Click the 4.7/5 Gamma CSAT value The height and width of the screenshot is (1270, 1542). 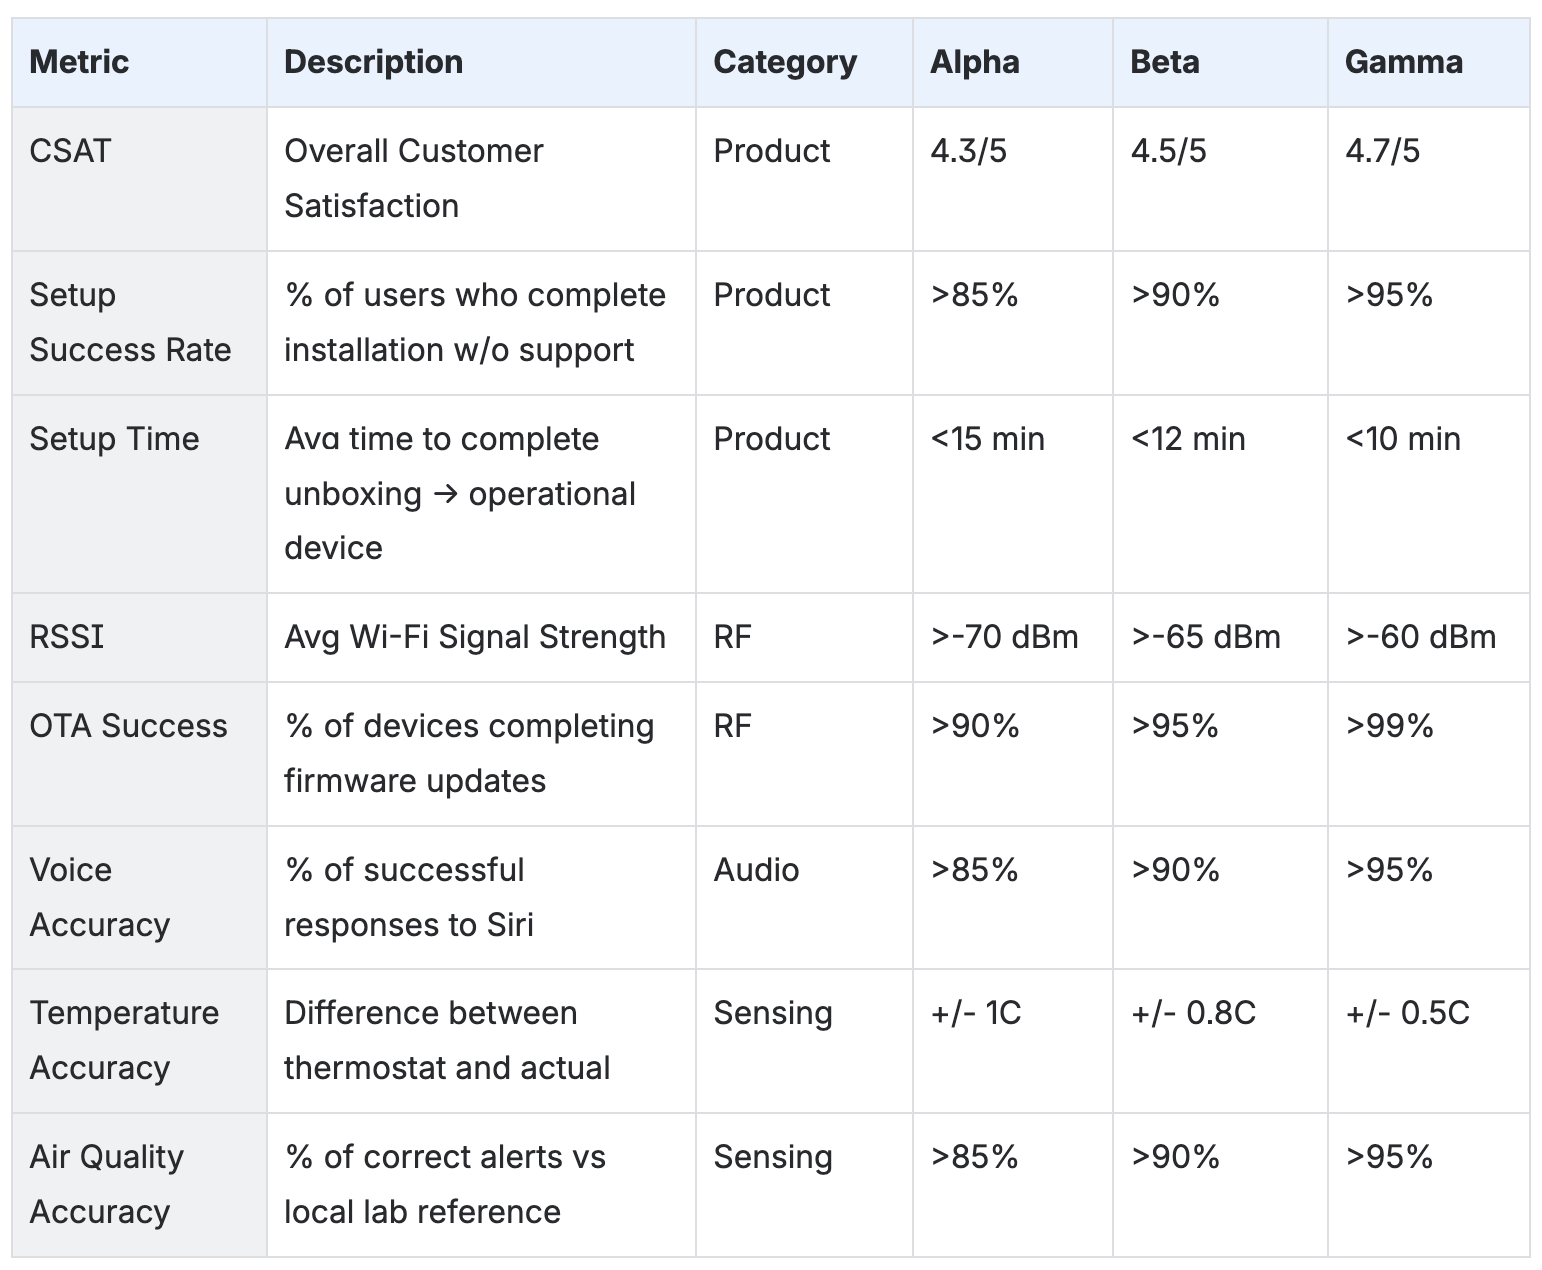point(1382,151)
